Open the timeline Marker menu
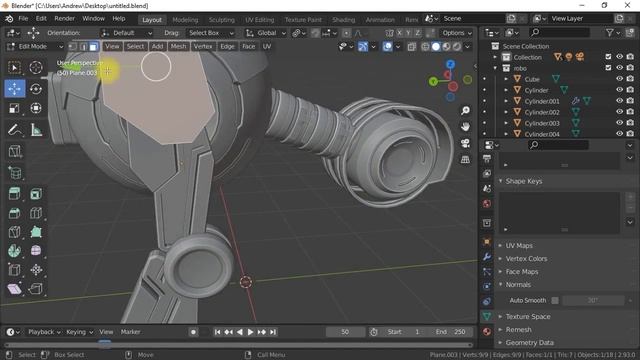The image size is (640, 360). tap(131, 332)
